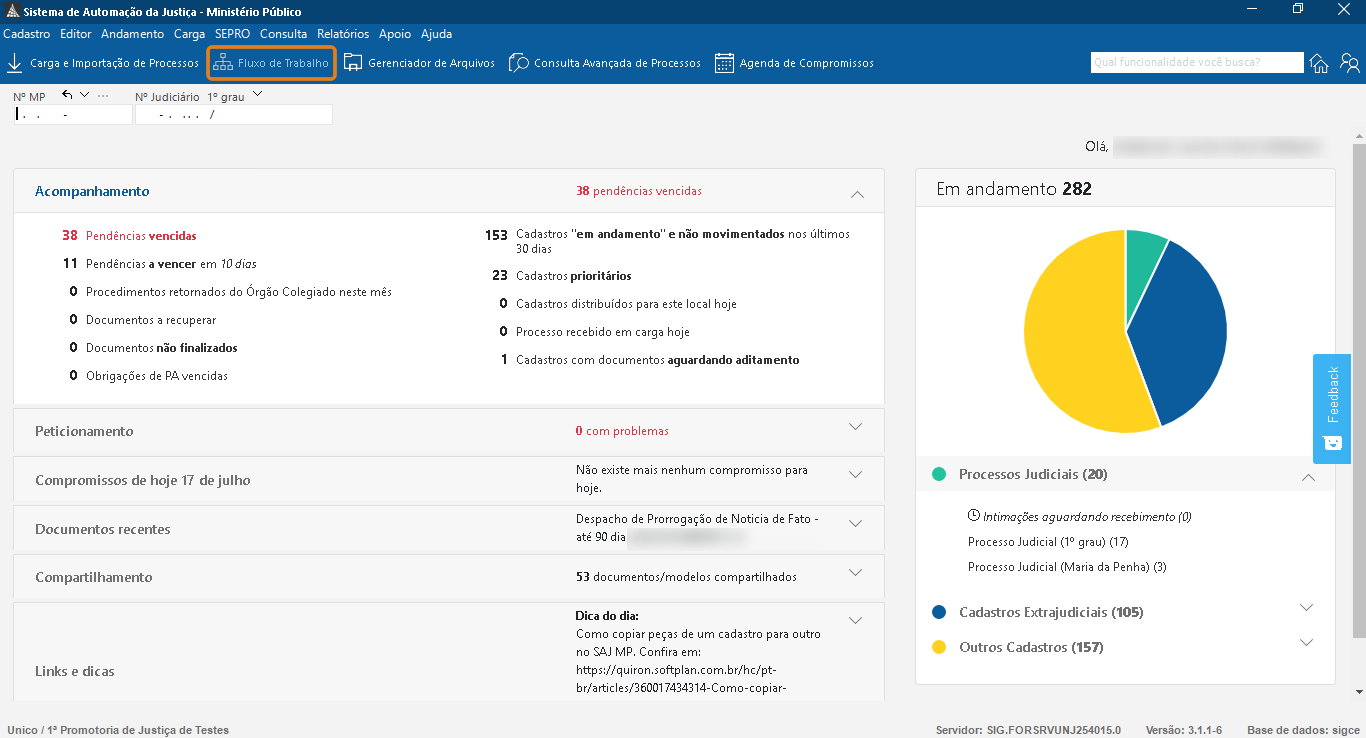Open the 1º grau dropdown
This screenshot has height=738, width=1366.
(x=258, y=95)
